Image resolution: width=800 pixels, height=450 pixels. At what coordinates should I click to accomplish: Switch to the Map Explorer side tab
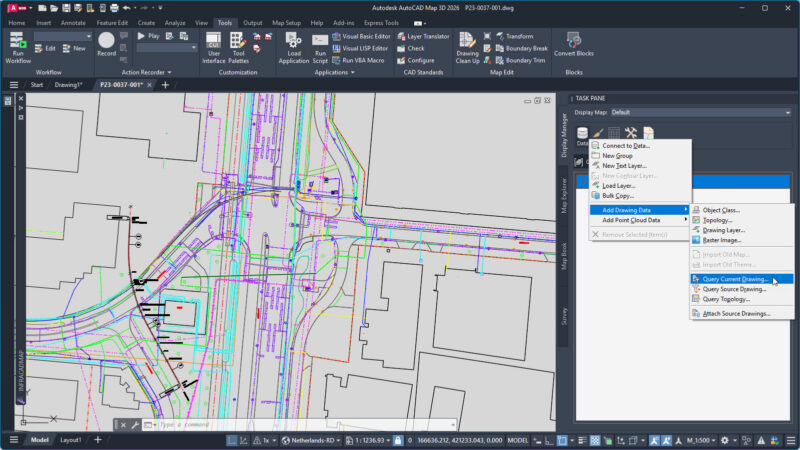564,195
